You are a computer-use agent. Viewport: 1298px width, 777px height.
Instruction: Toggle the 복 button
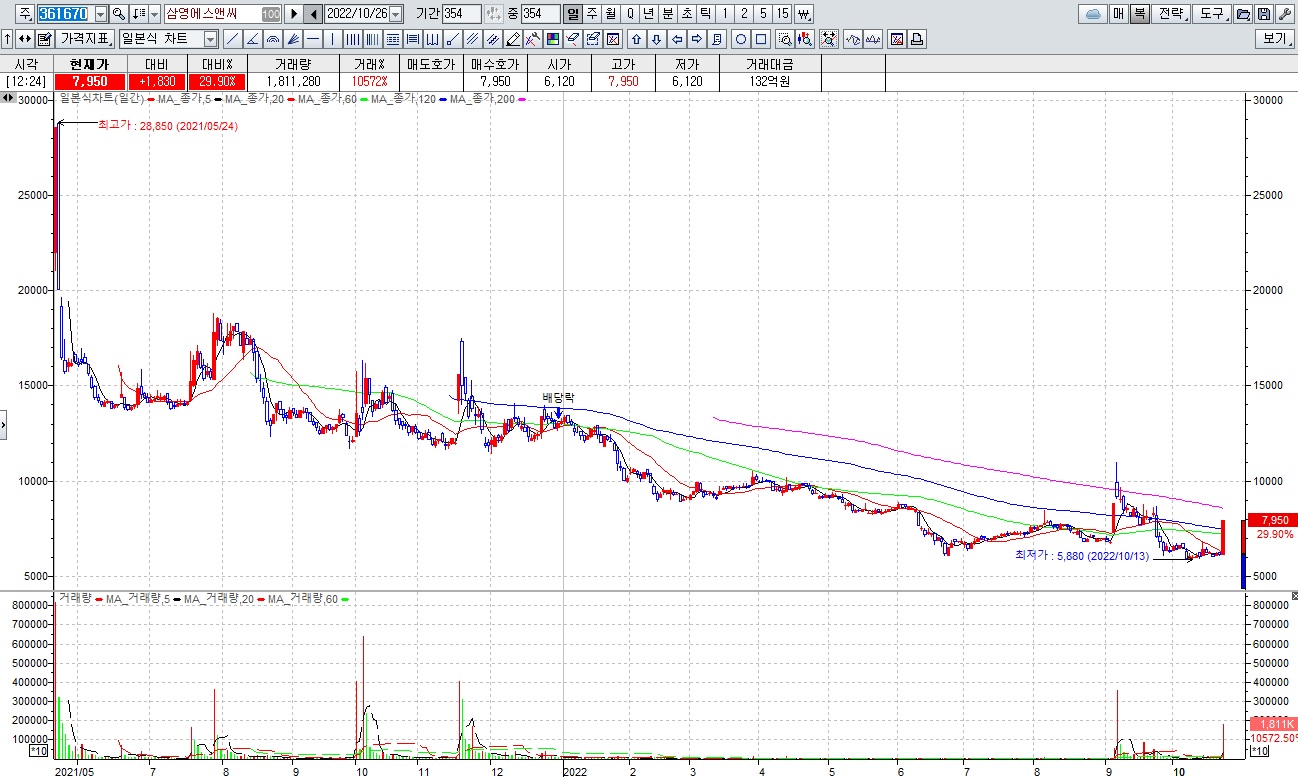(x=1140, y=14)
